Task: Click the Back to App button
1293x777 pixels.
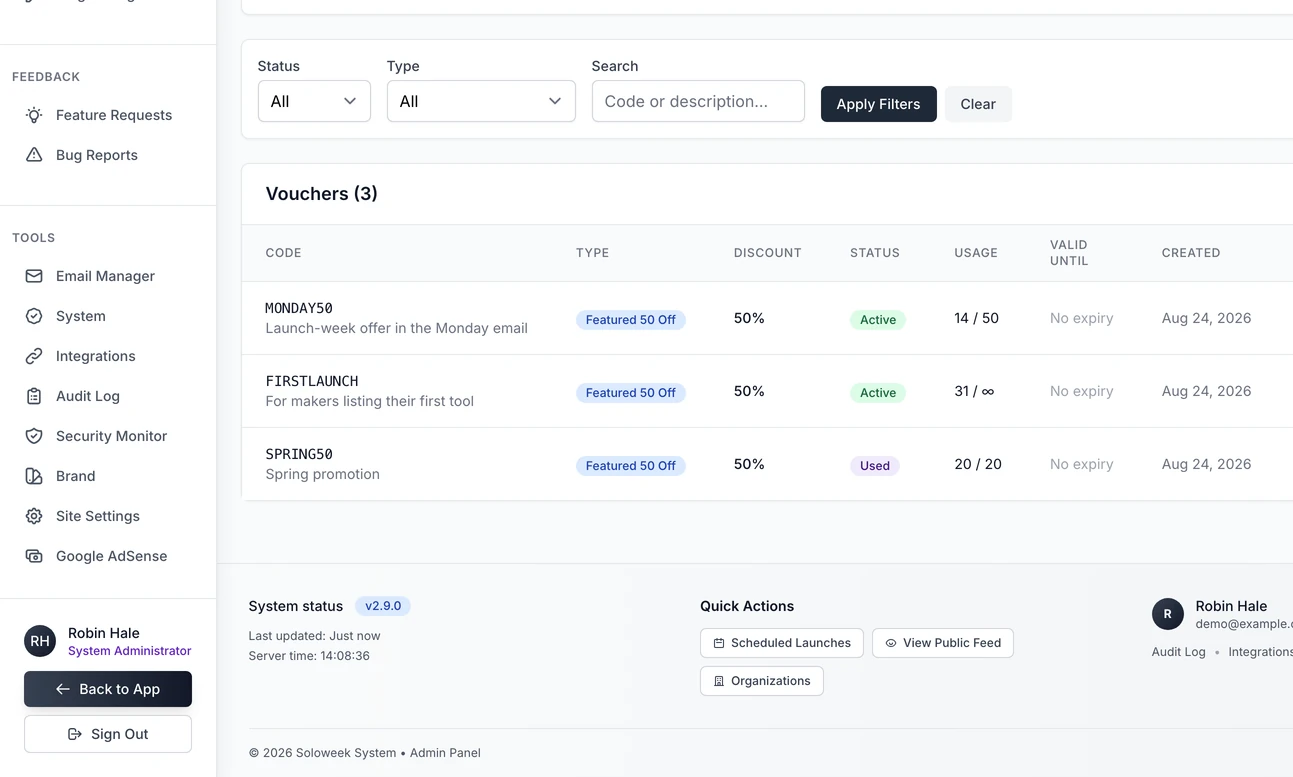Action: tap(108, 689)
